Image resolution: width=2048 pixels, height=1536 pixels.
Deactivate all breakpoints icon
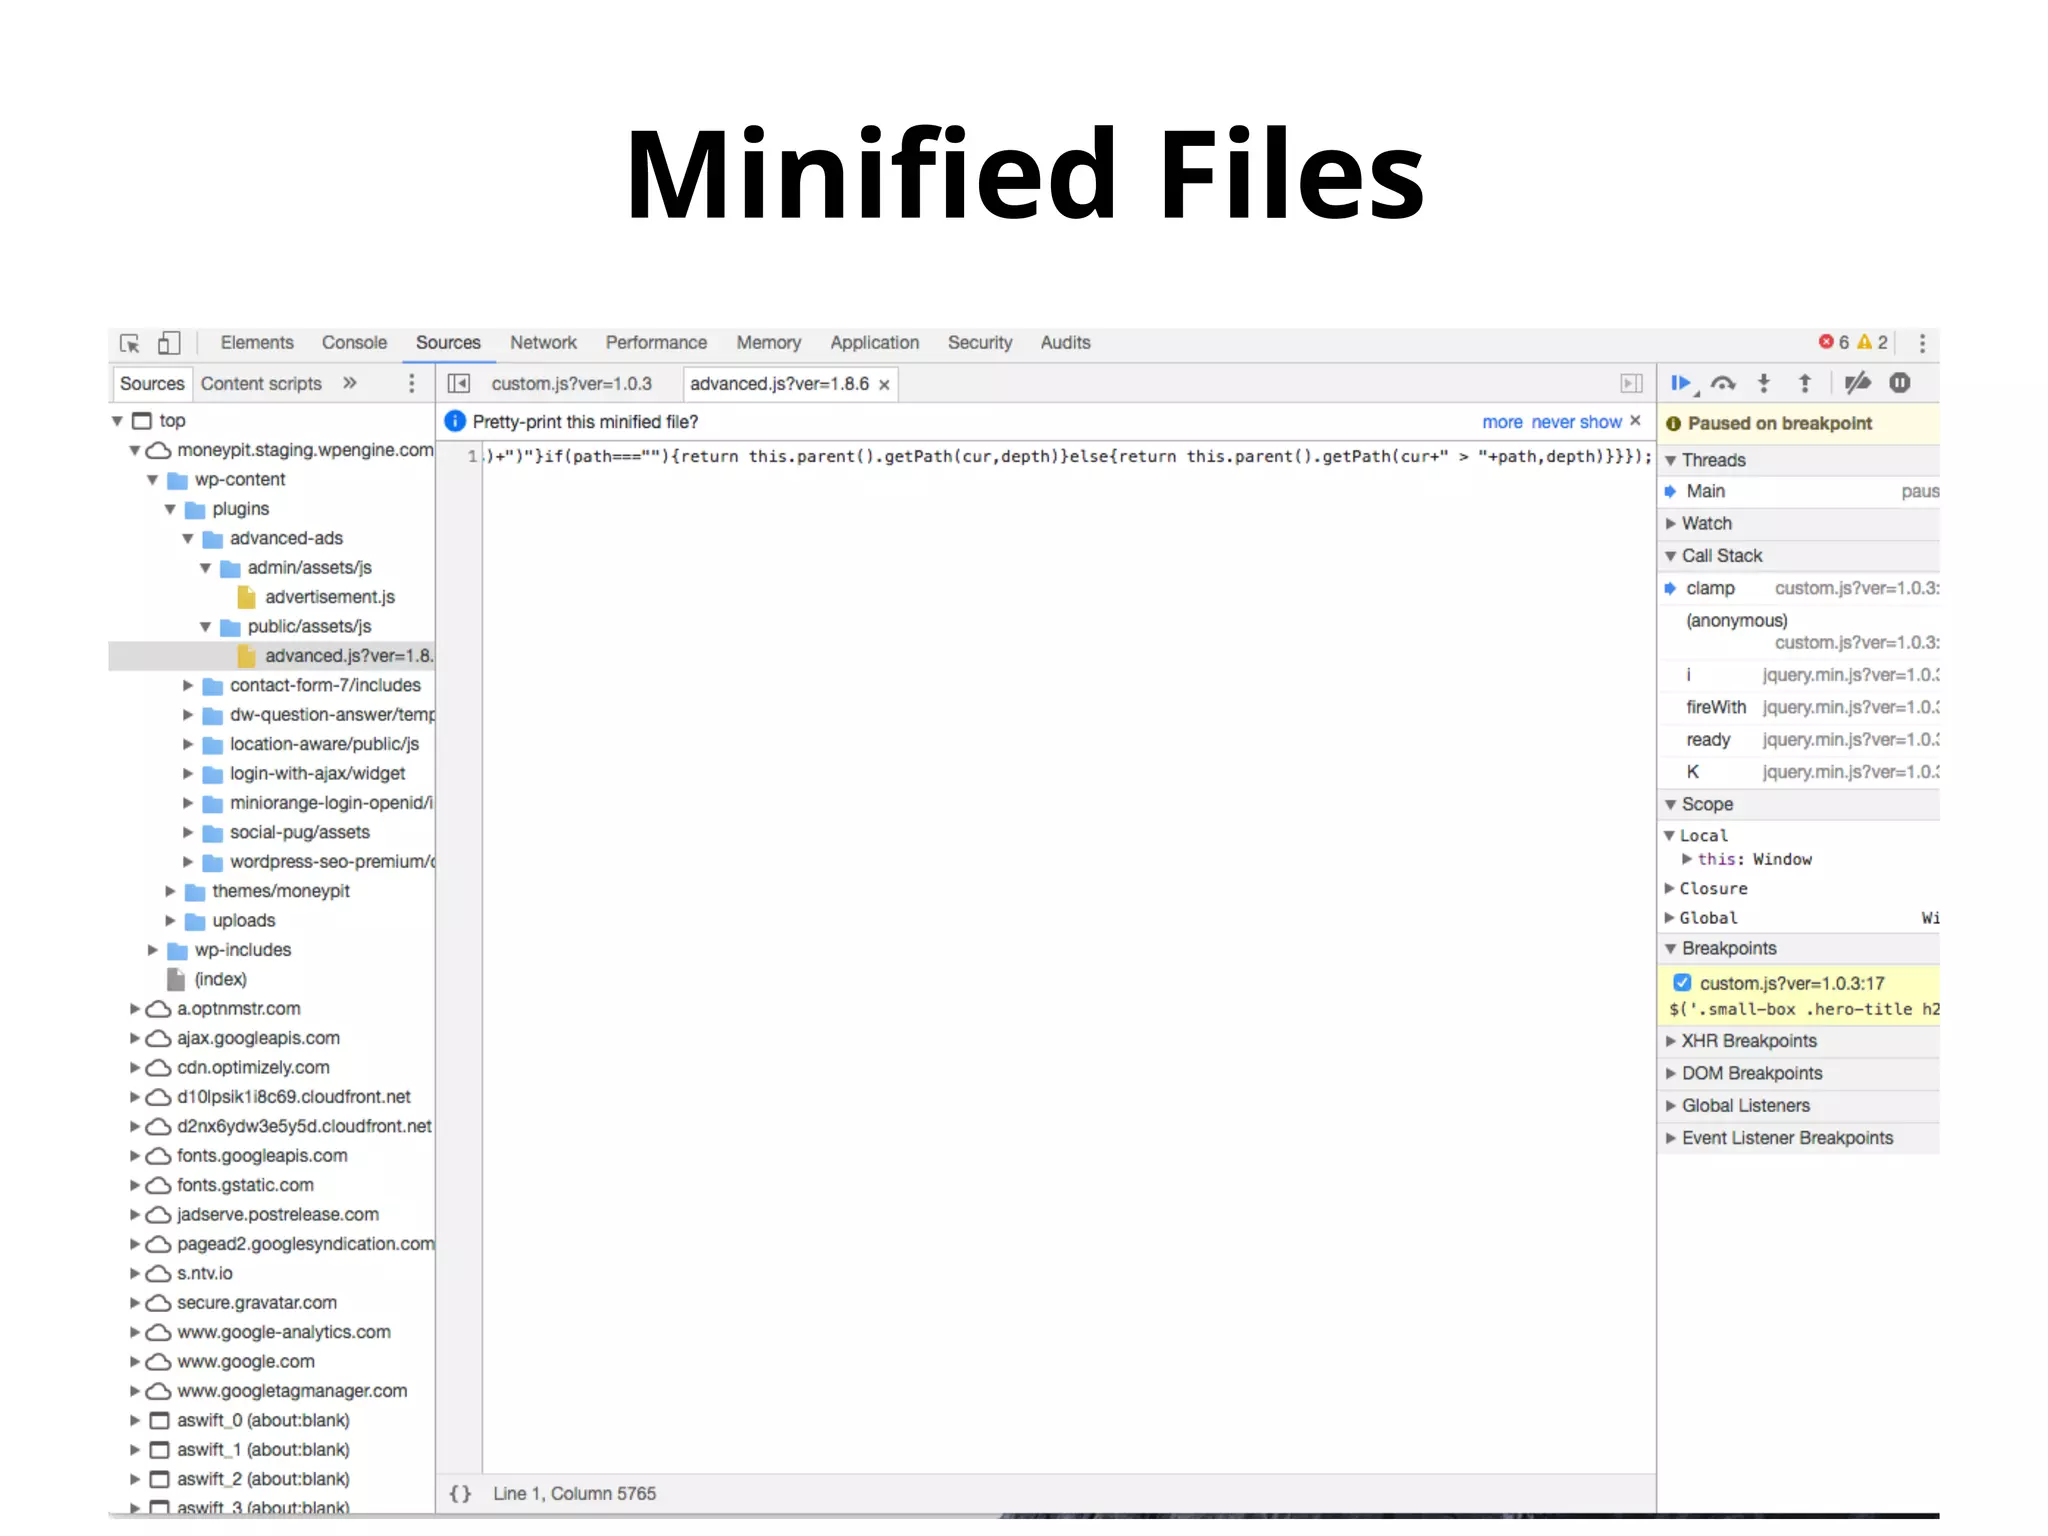click(x=1857, y=383)
